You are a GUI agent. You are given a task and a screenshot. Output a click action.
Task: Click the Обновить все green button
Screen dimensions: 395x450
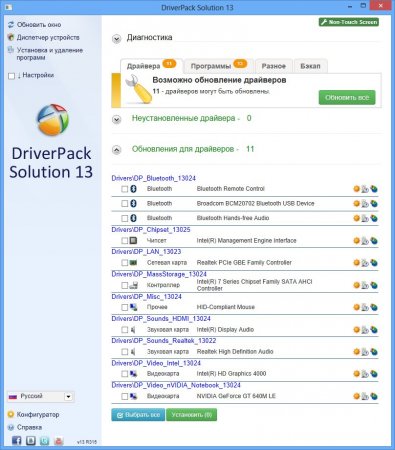347,97
